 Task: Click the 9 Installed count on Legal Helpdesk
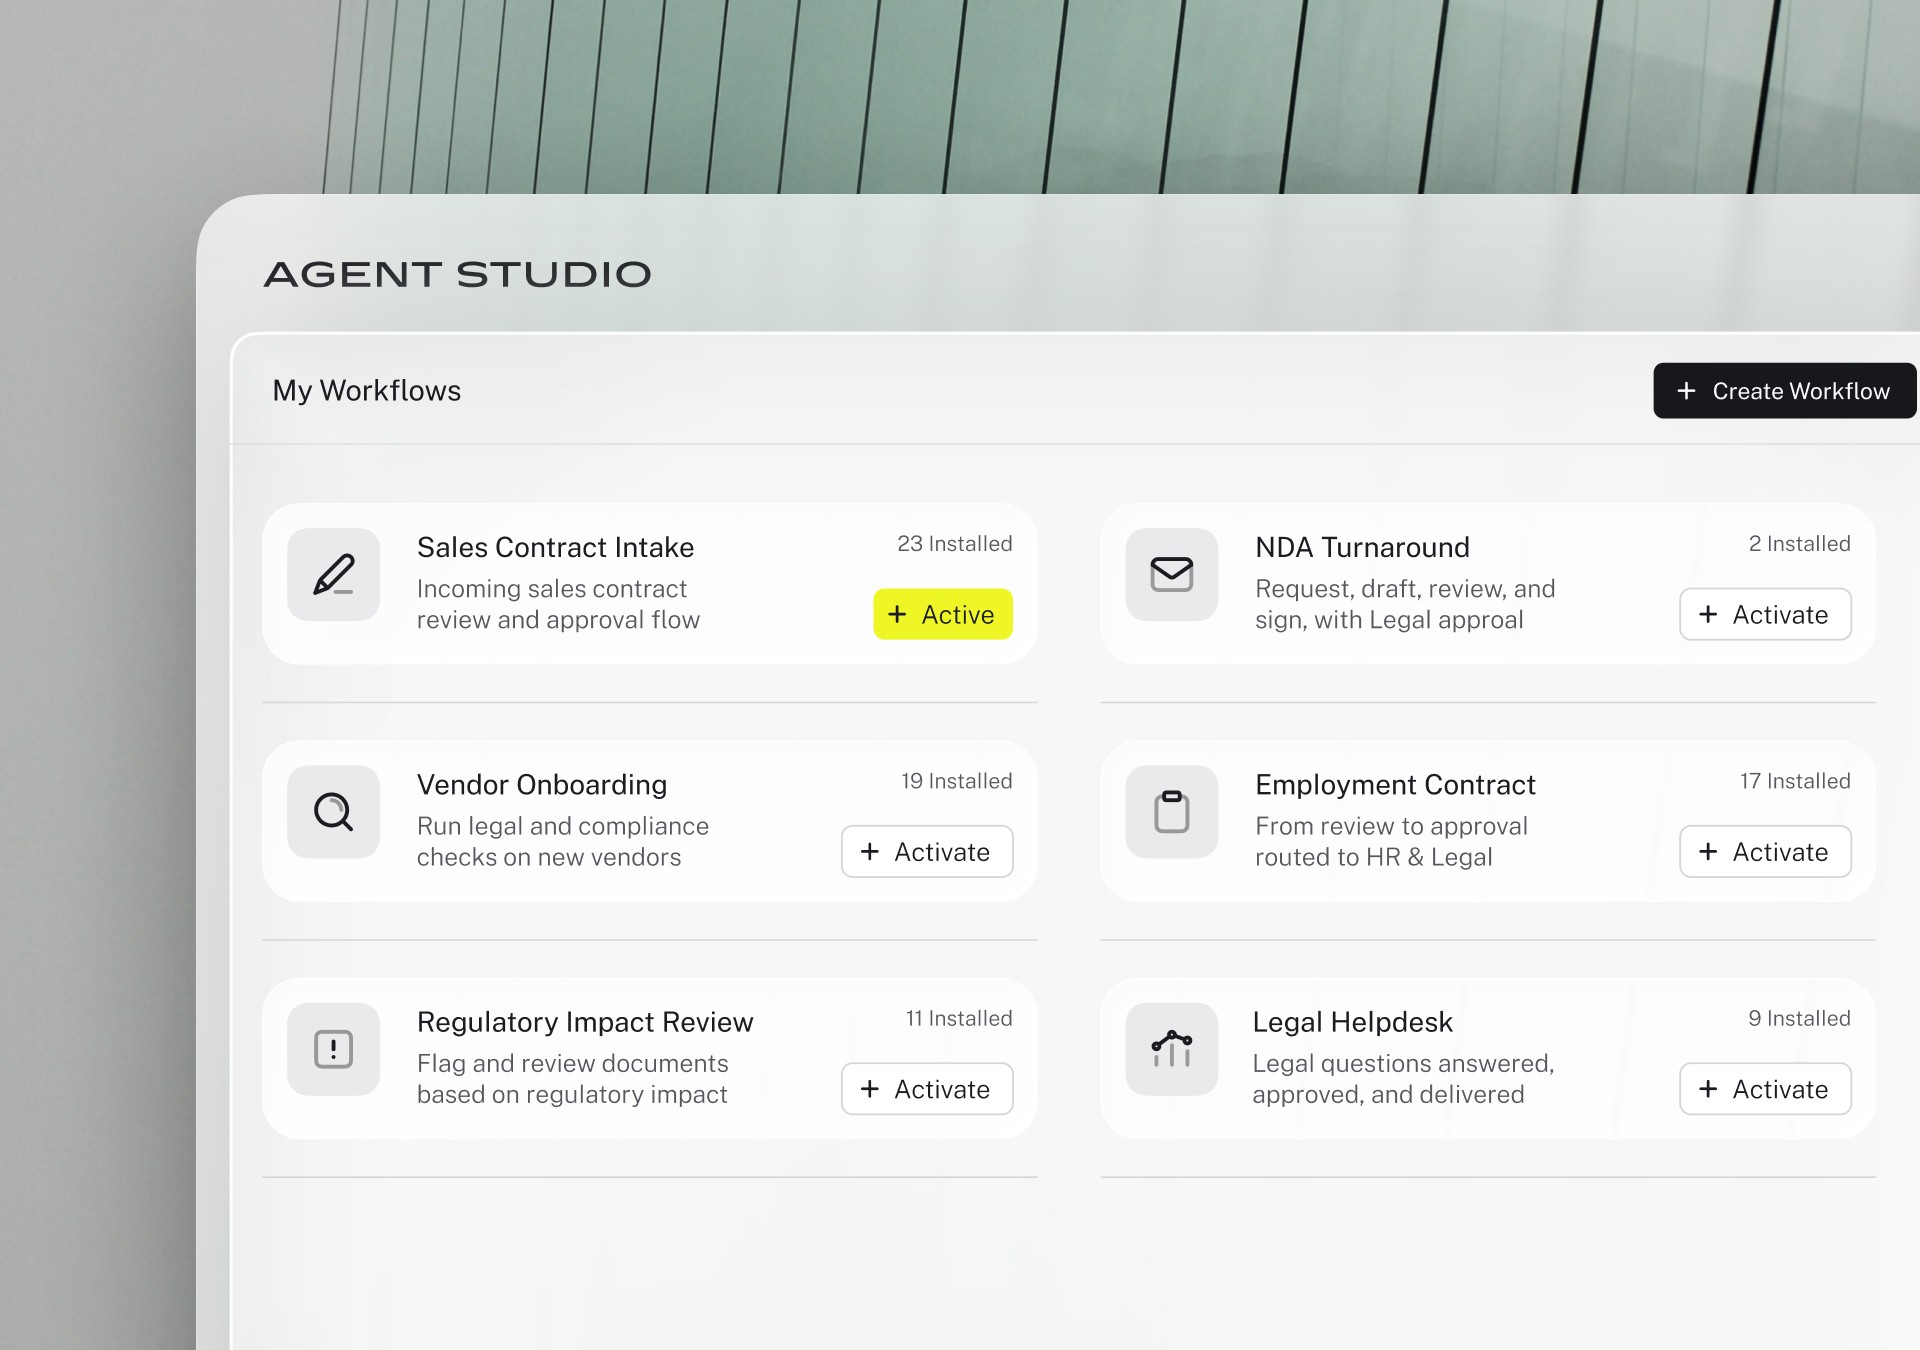coord(1799,1018)
